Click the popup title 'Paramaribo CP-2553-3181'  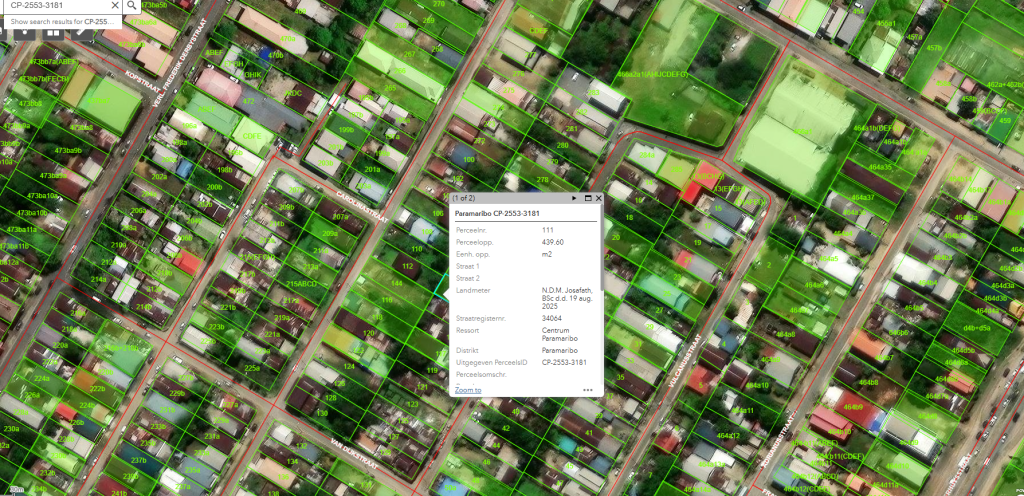pyautogui.click(x=497, y=213)
